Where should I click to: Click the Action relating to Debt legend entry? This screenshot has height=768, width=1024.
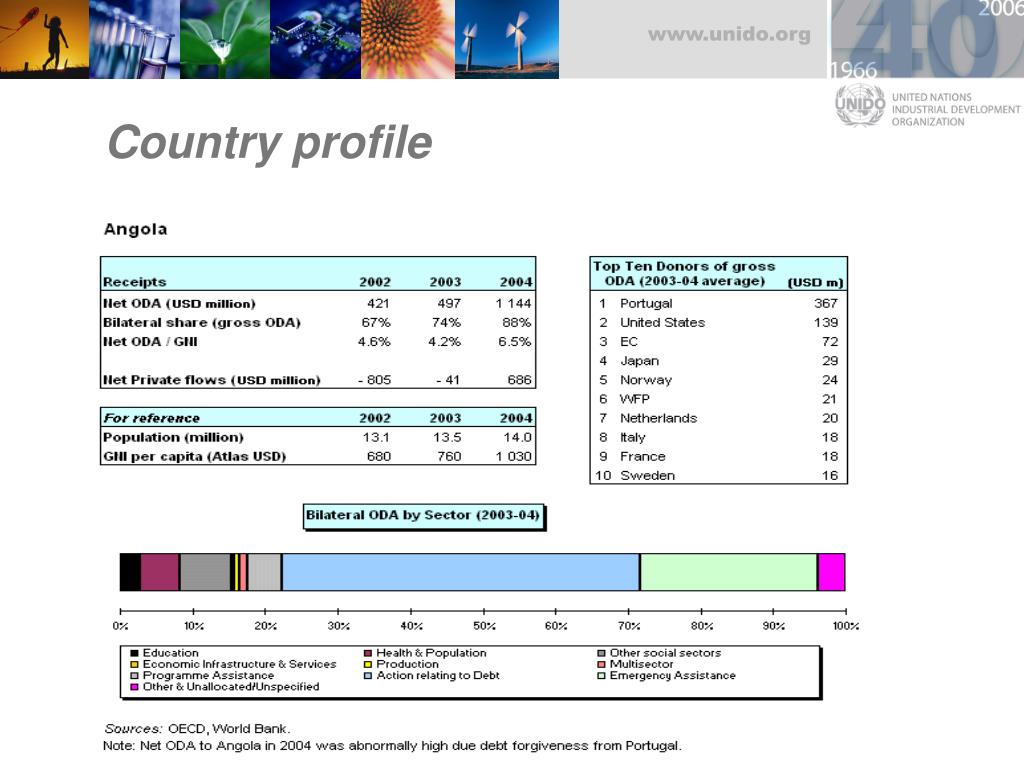432,675
